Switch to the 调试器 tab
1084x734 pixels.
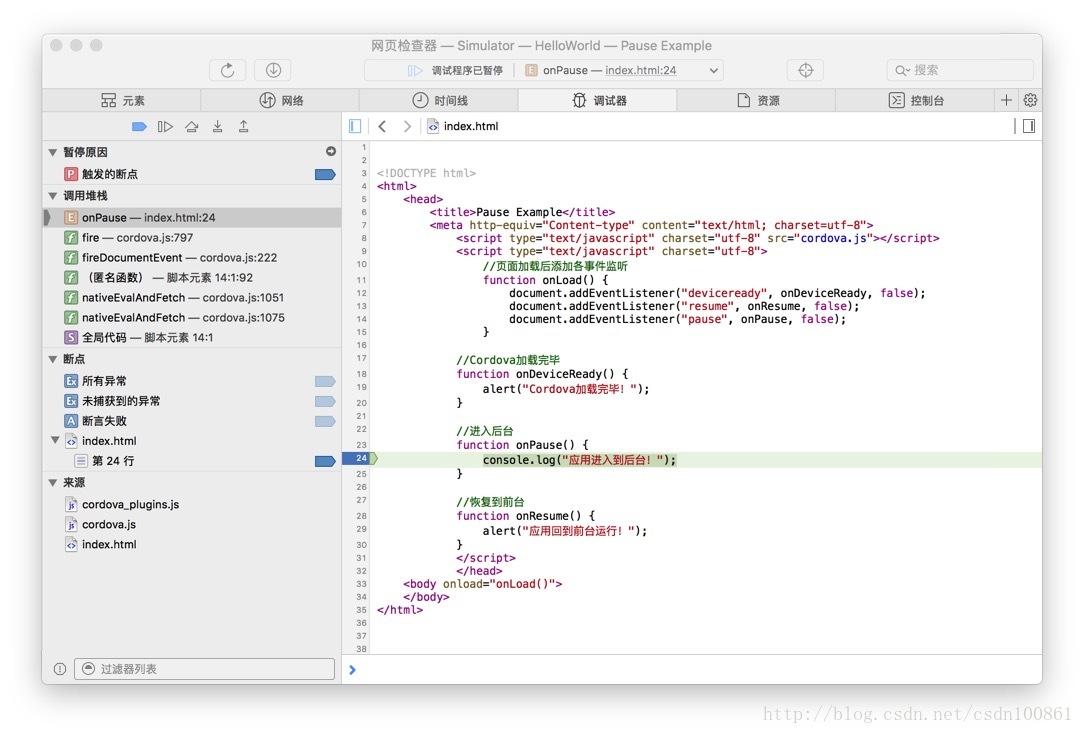(599, 100)
